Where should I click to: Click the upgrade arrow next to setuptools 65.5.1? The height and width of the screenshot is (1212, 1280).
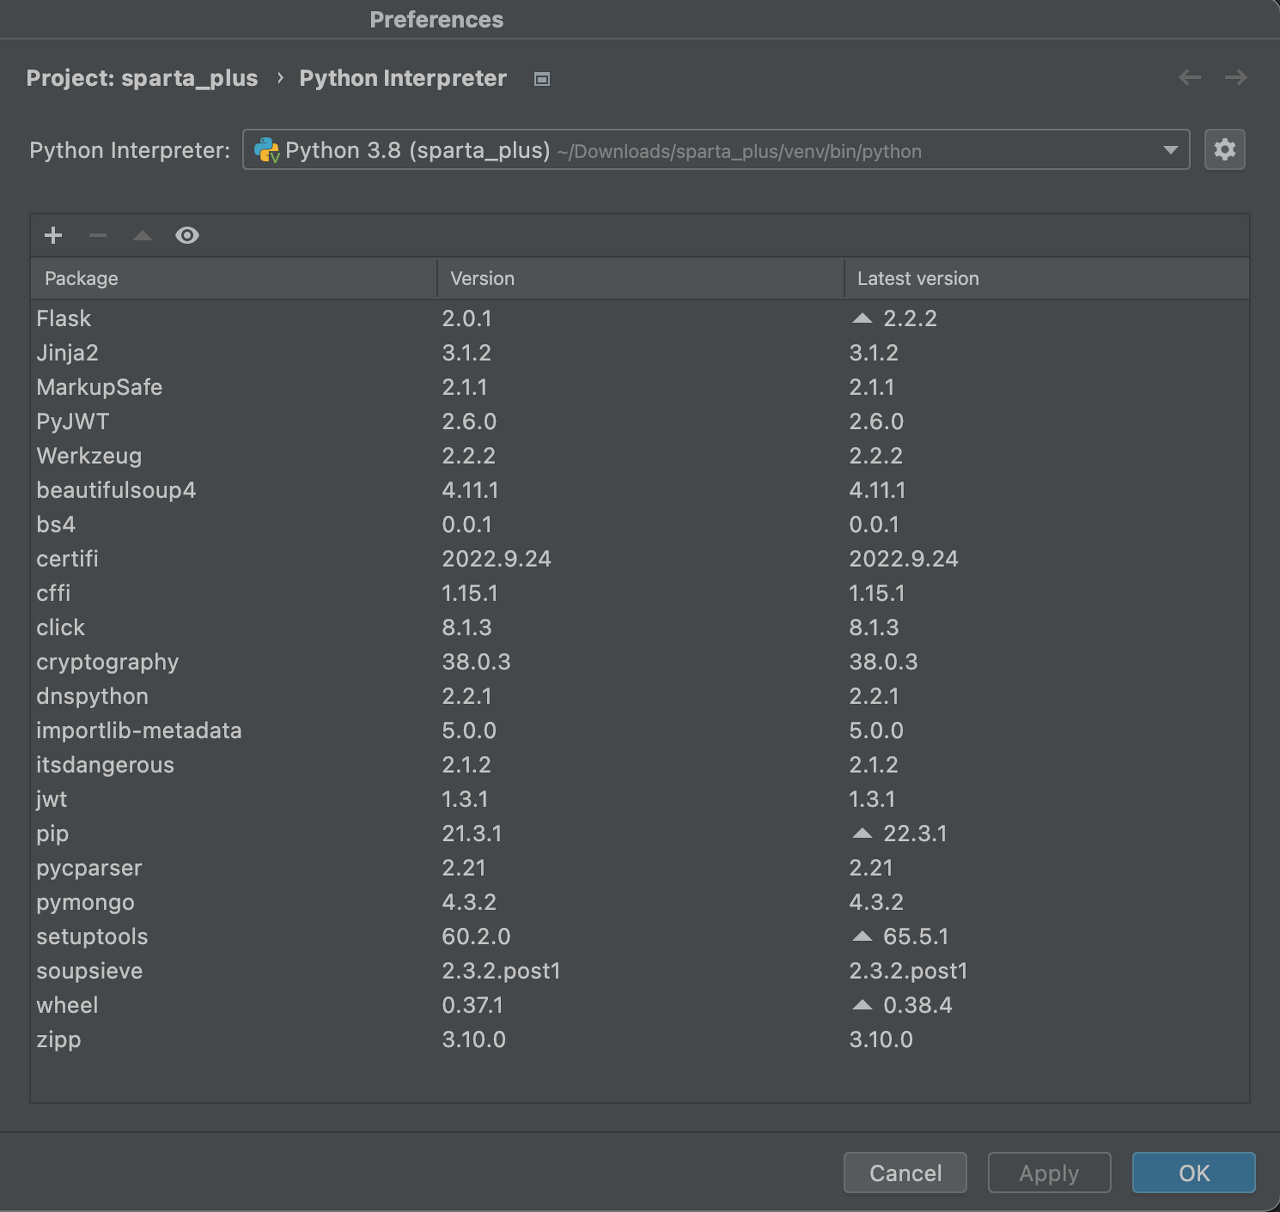pyautogui.click(x=862, y=936)
